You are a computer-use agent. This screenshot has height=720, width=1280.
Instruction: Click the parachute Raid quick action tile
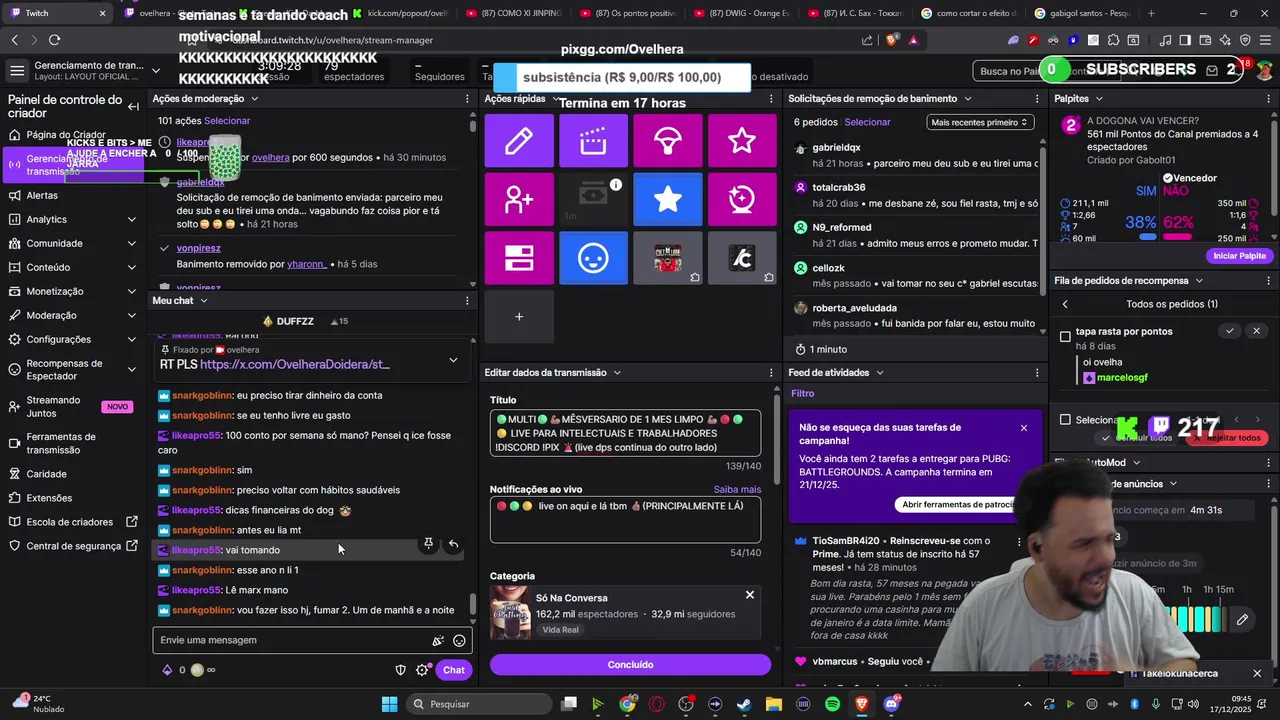[668, 141]
